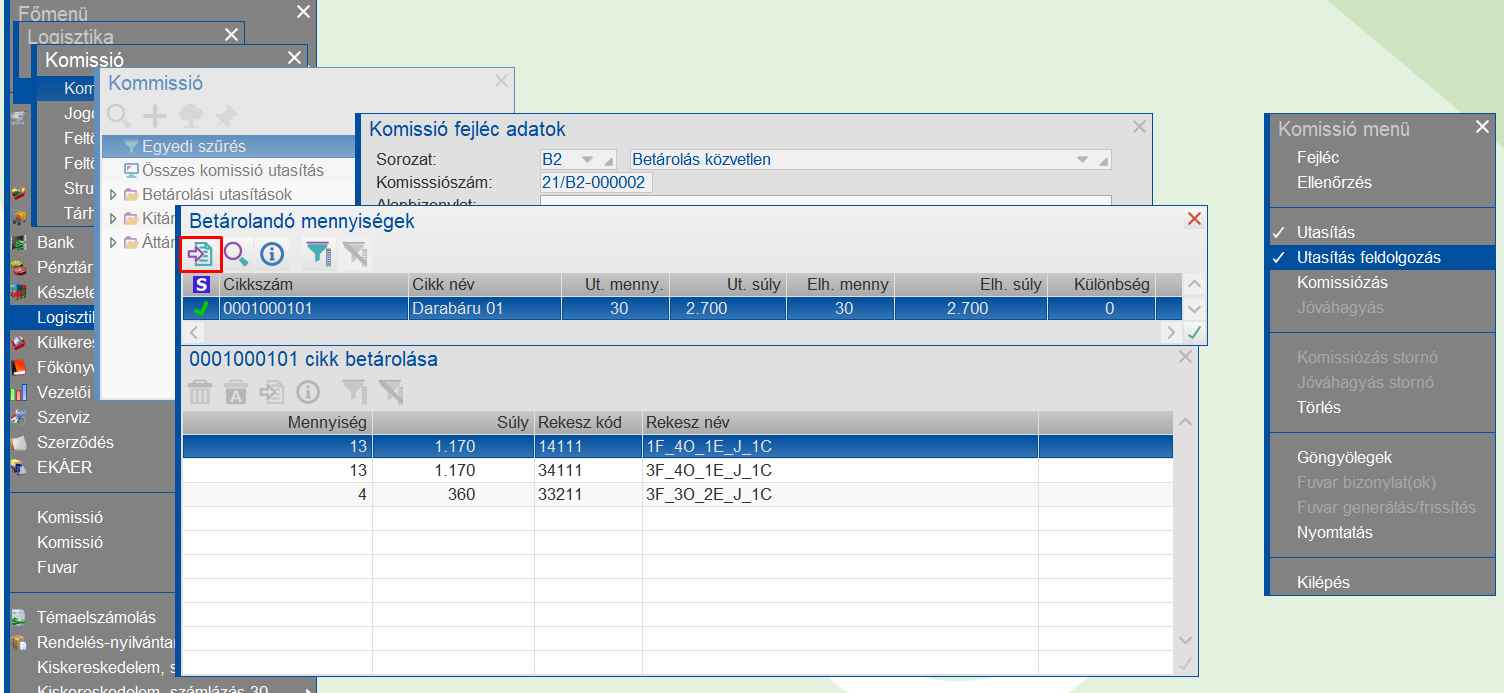Click the horizontal scroll left arrow in quantities table
Screen dimensions: 1504x693
click(194, 332)
